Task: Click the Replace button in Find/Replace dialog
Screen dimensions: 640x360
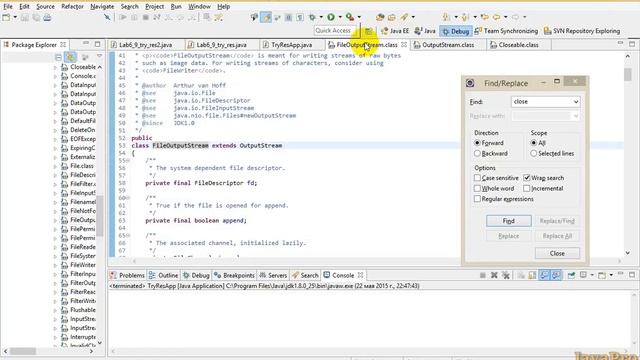Action: click(x=509, y=236)
